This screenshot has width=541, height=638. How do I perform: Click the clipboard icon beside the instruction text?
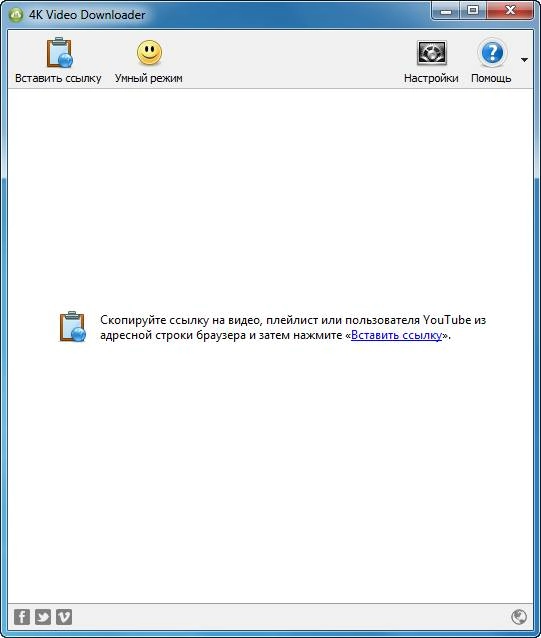pos(72,326)
